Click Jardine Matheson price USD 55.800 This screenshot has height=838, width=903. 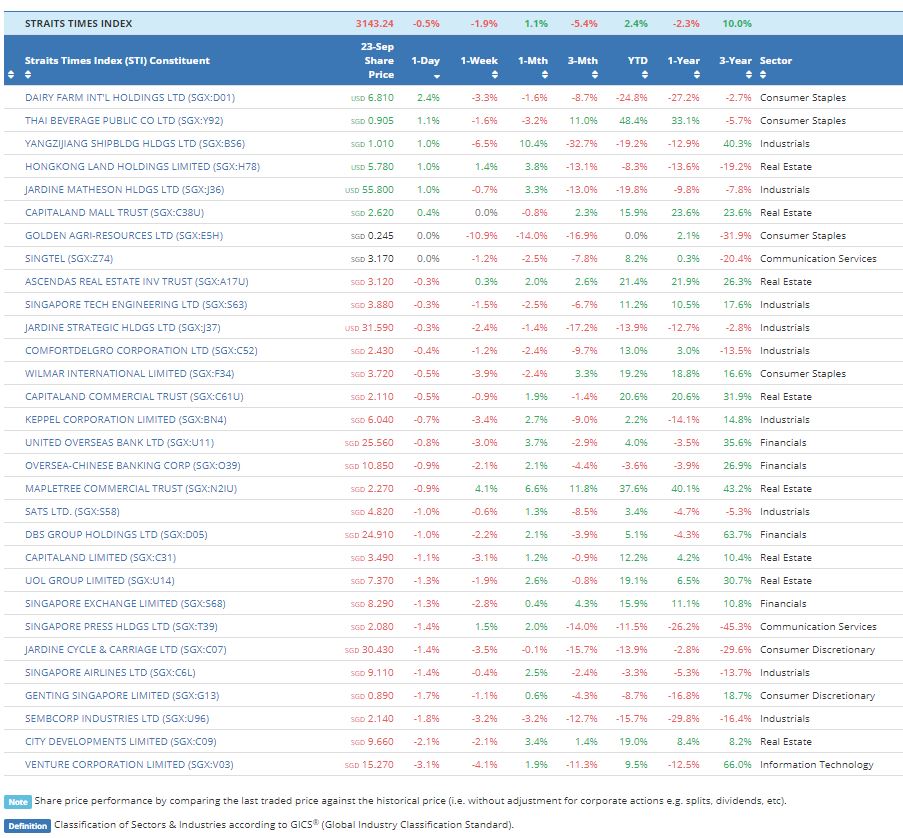(369, 190)
